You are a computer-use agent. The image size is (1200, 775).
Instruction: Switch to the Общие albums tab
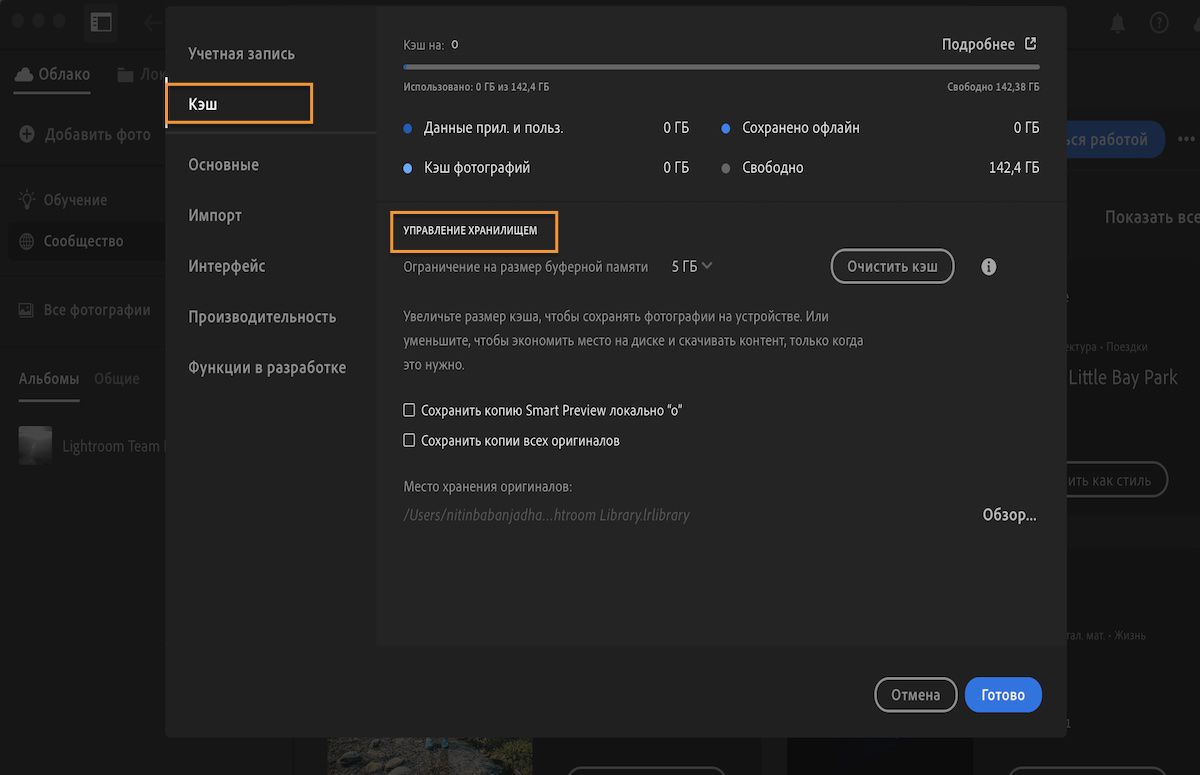point(117,379)
